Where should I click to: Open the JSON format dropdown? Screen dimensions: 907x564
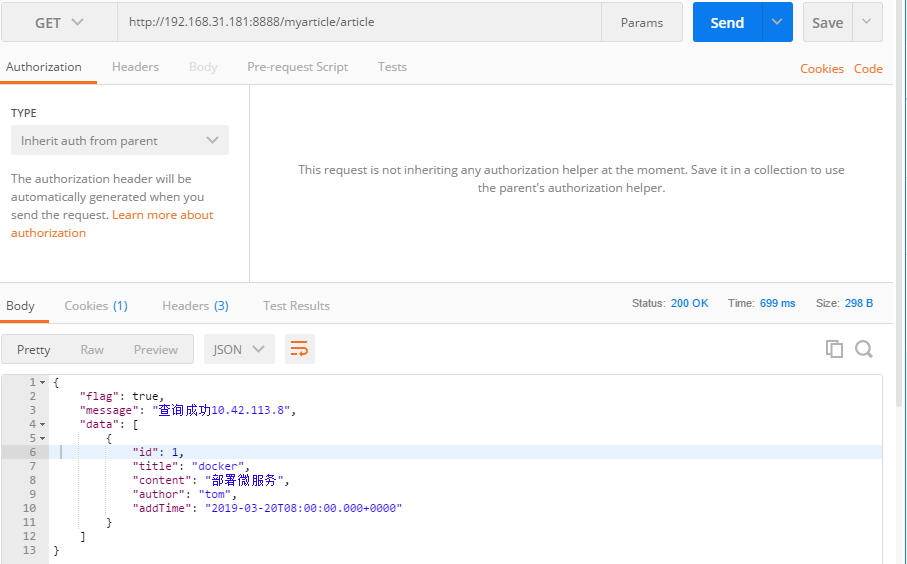pos(239,349)
